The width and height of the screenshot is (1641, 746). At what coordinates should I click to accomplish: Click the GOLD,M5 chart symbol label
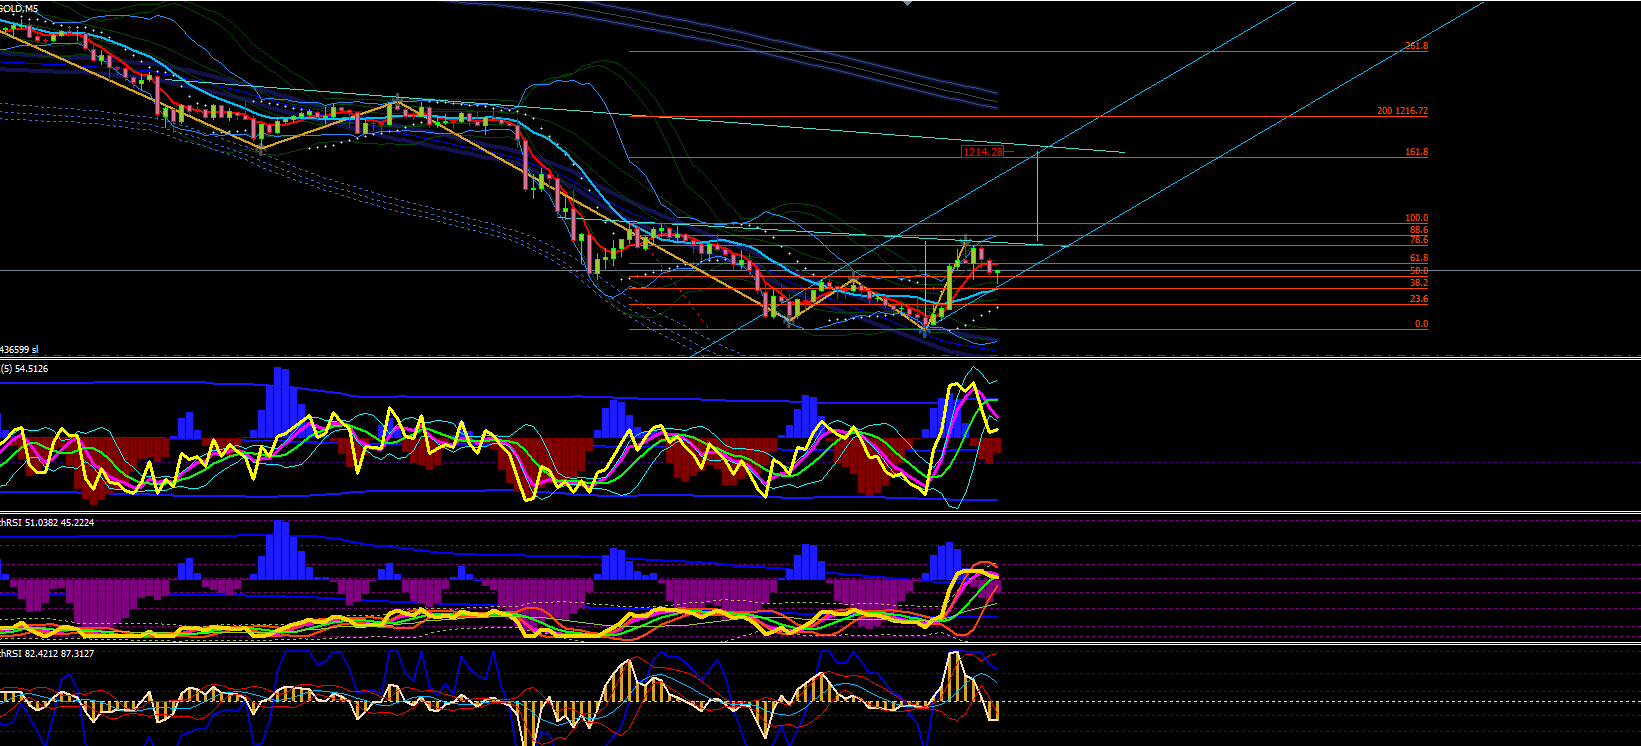[x=19, y=8]
